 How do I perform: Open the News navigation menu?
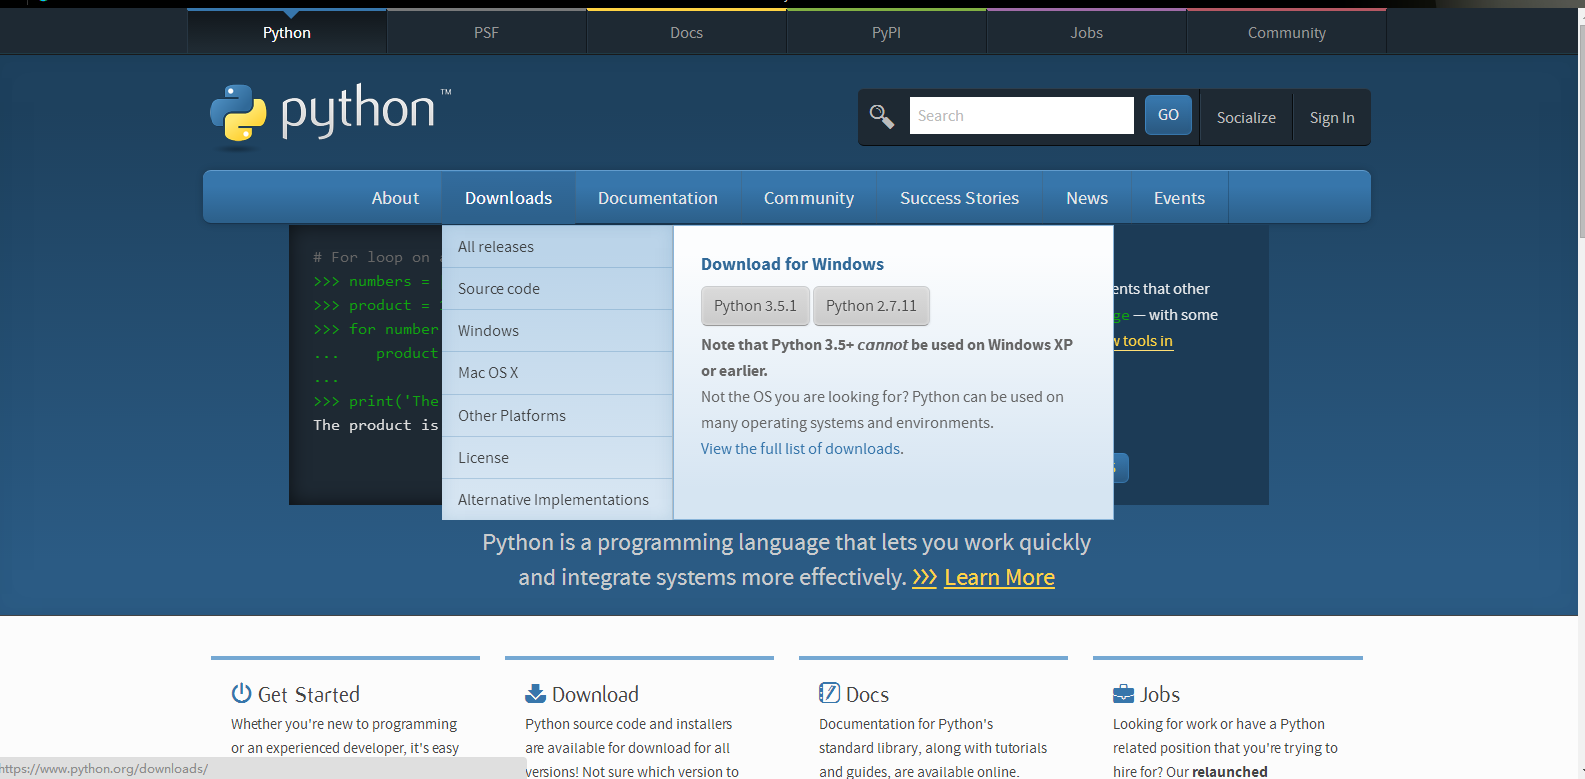[1087, 197]
